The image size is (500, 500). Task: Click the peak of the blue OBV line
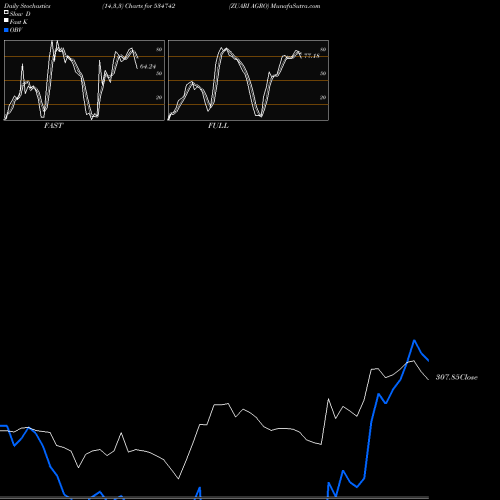point(414,340)
